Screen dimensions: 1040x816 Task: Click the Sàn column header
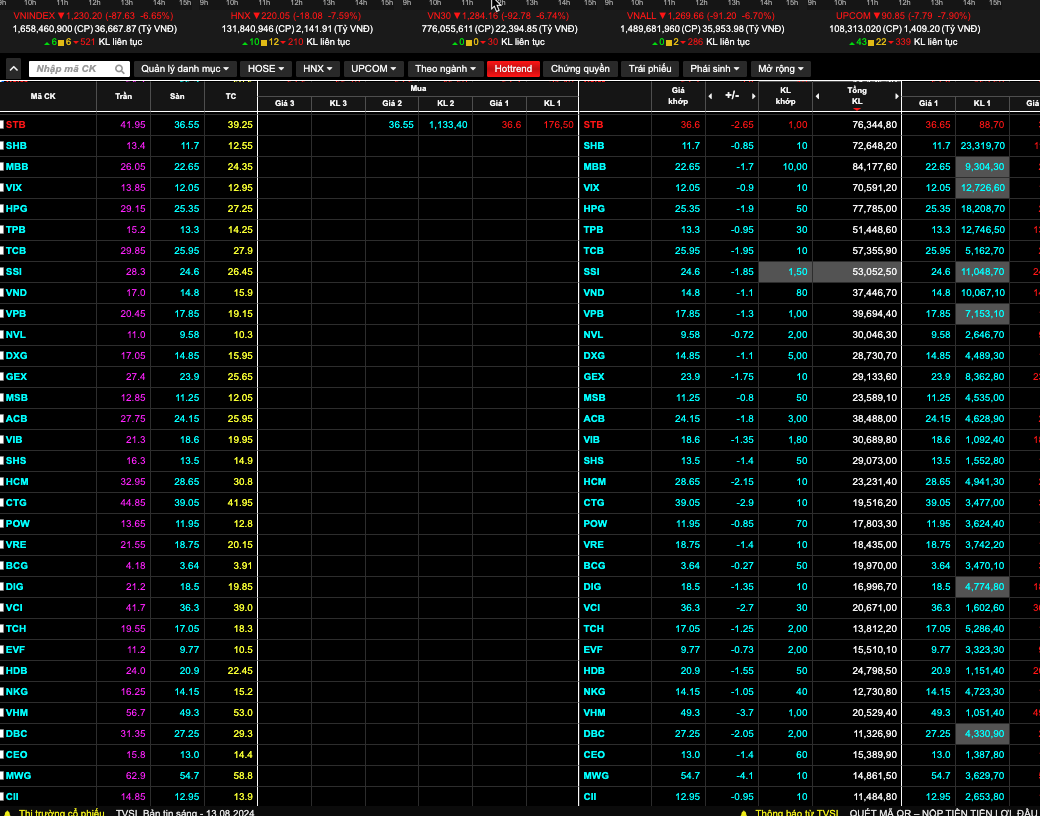[x=177, y=96]
